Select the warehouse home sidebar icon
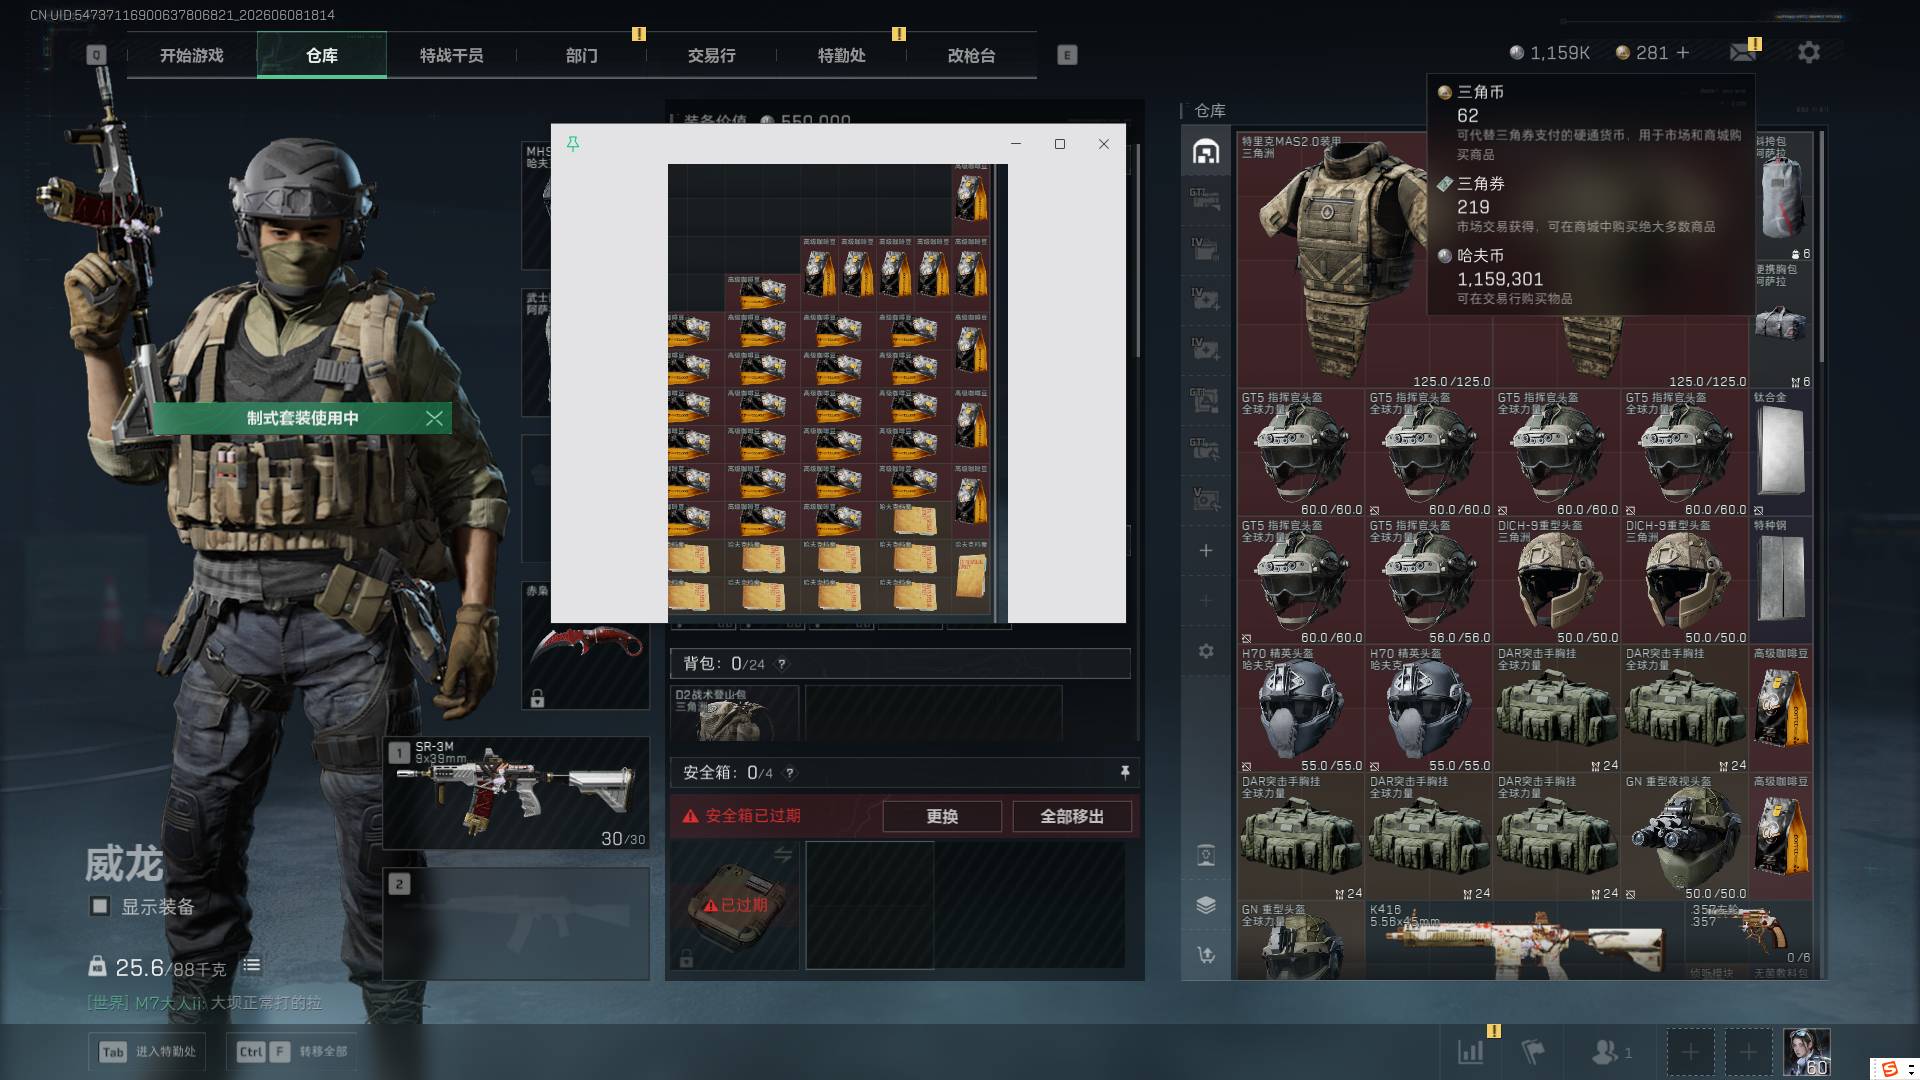The height and width of the screenshot is (1080, 1920). [1206, 151]
